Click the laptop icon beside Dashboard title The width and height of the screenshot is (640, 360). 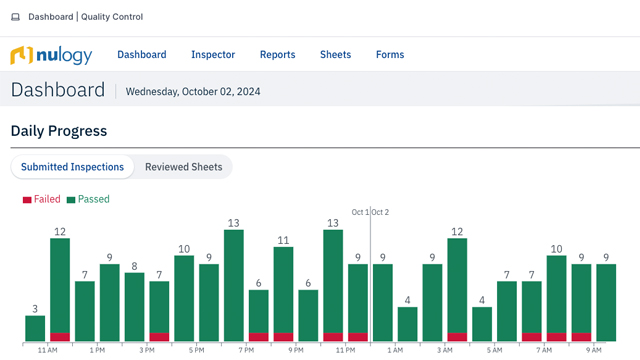(x=16, y=17)
